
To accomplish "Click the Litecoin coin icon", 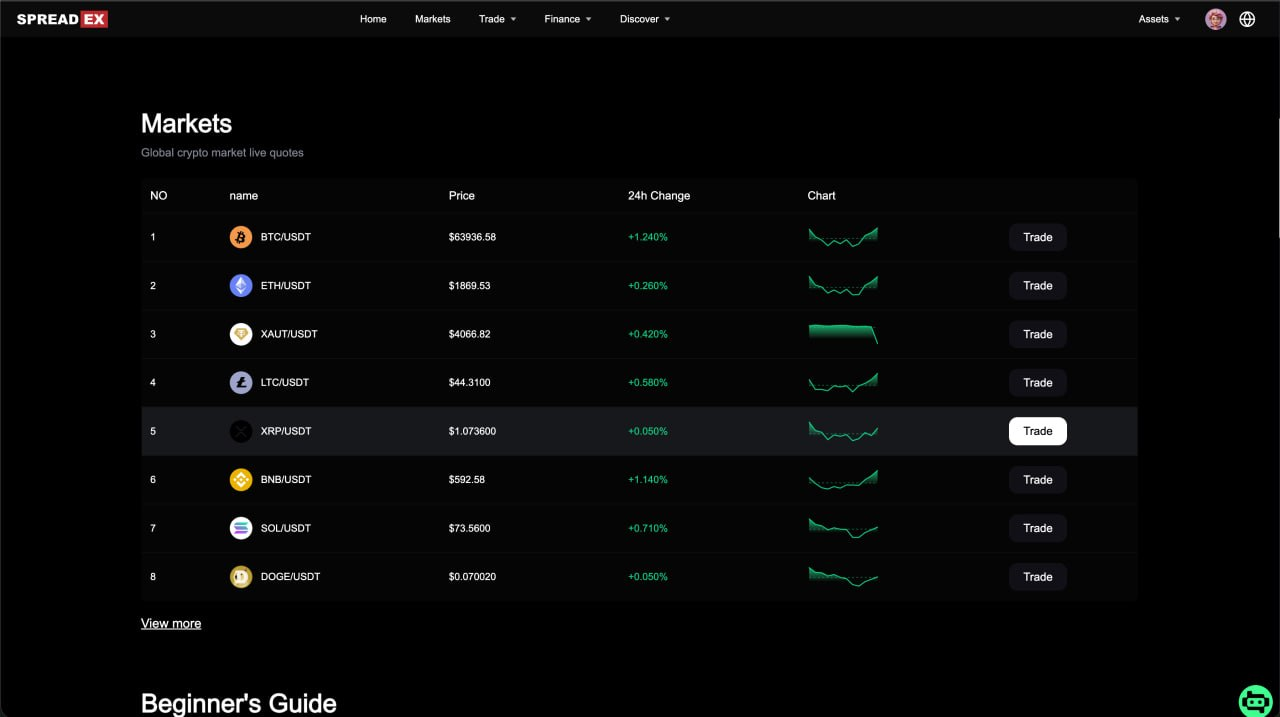I will pos(241,383).
